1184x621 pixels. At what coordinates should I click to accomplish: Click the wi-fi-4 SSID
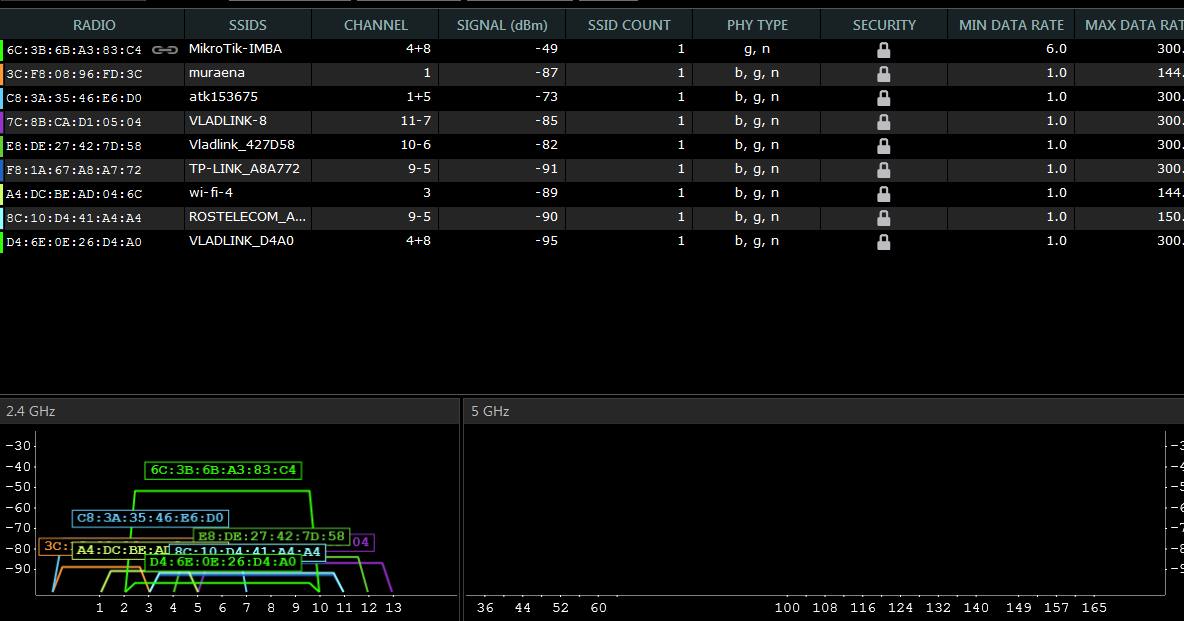[211, 193]
